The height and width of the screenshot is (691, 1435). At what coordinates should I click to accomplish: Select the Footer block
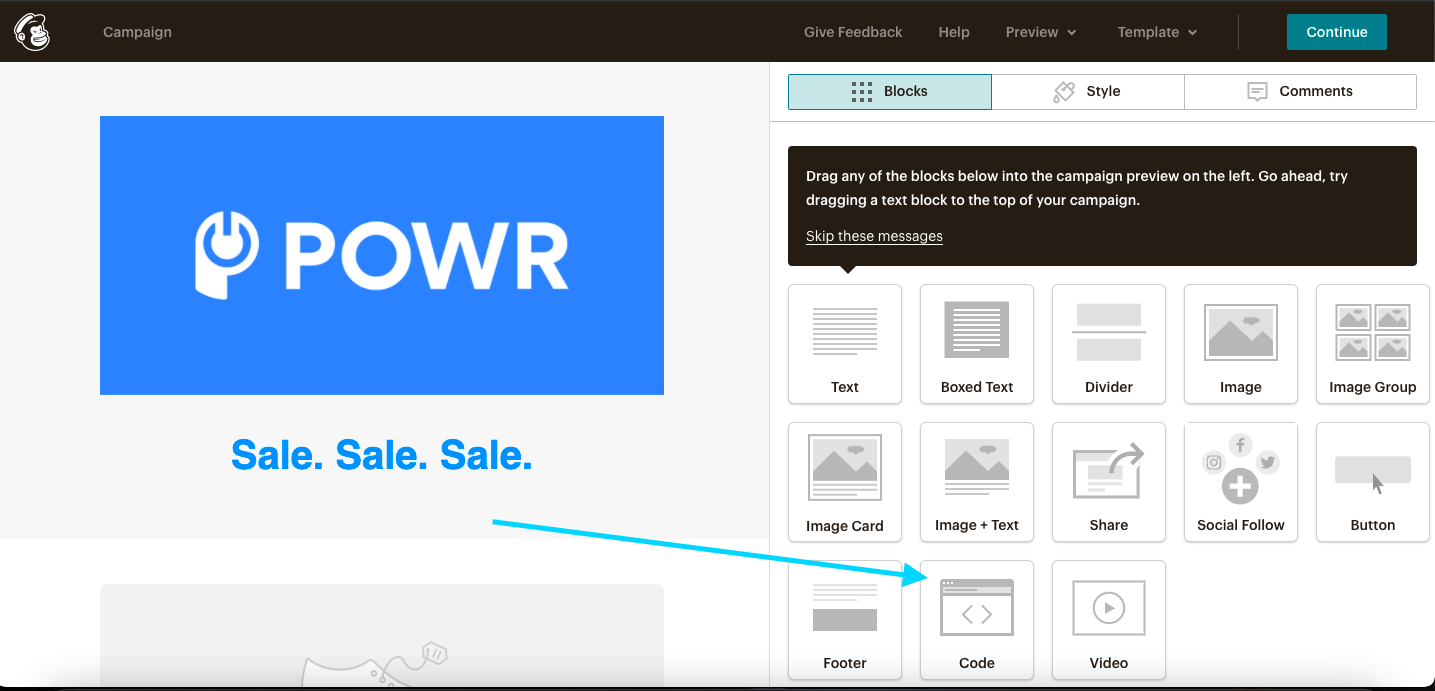click(x=845, y=620)
